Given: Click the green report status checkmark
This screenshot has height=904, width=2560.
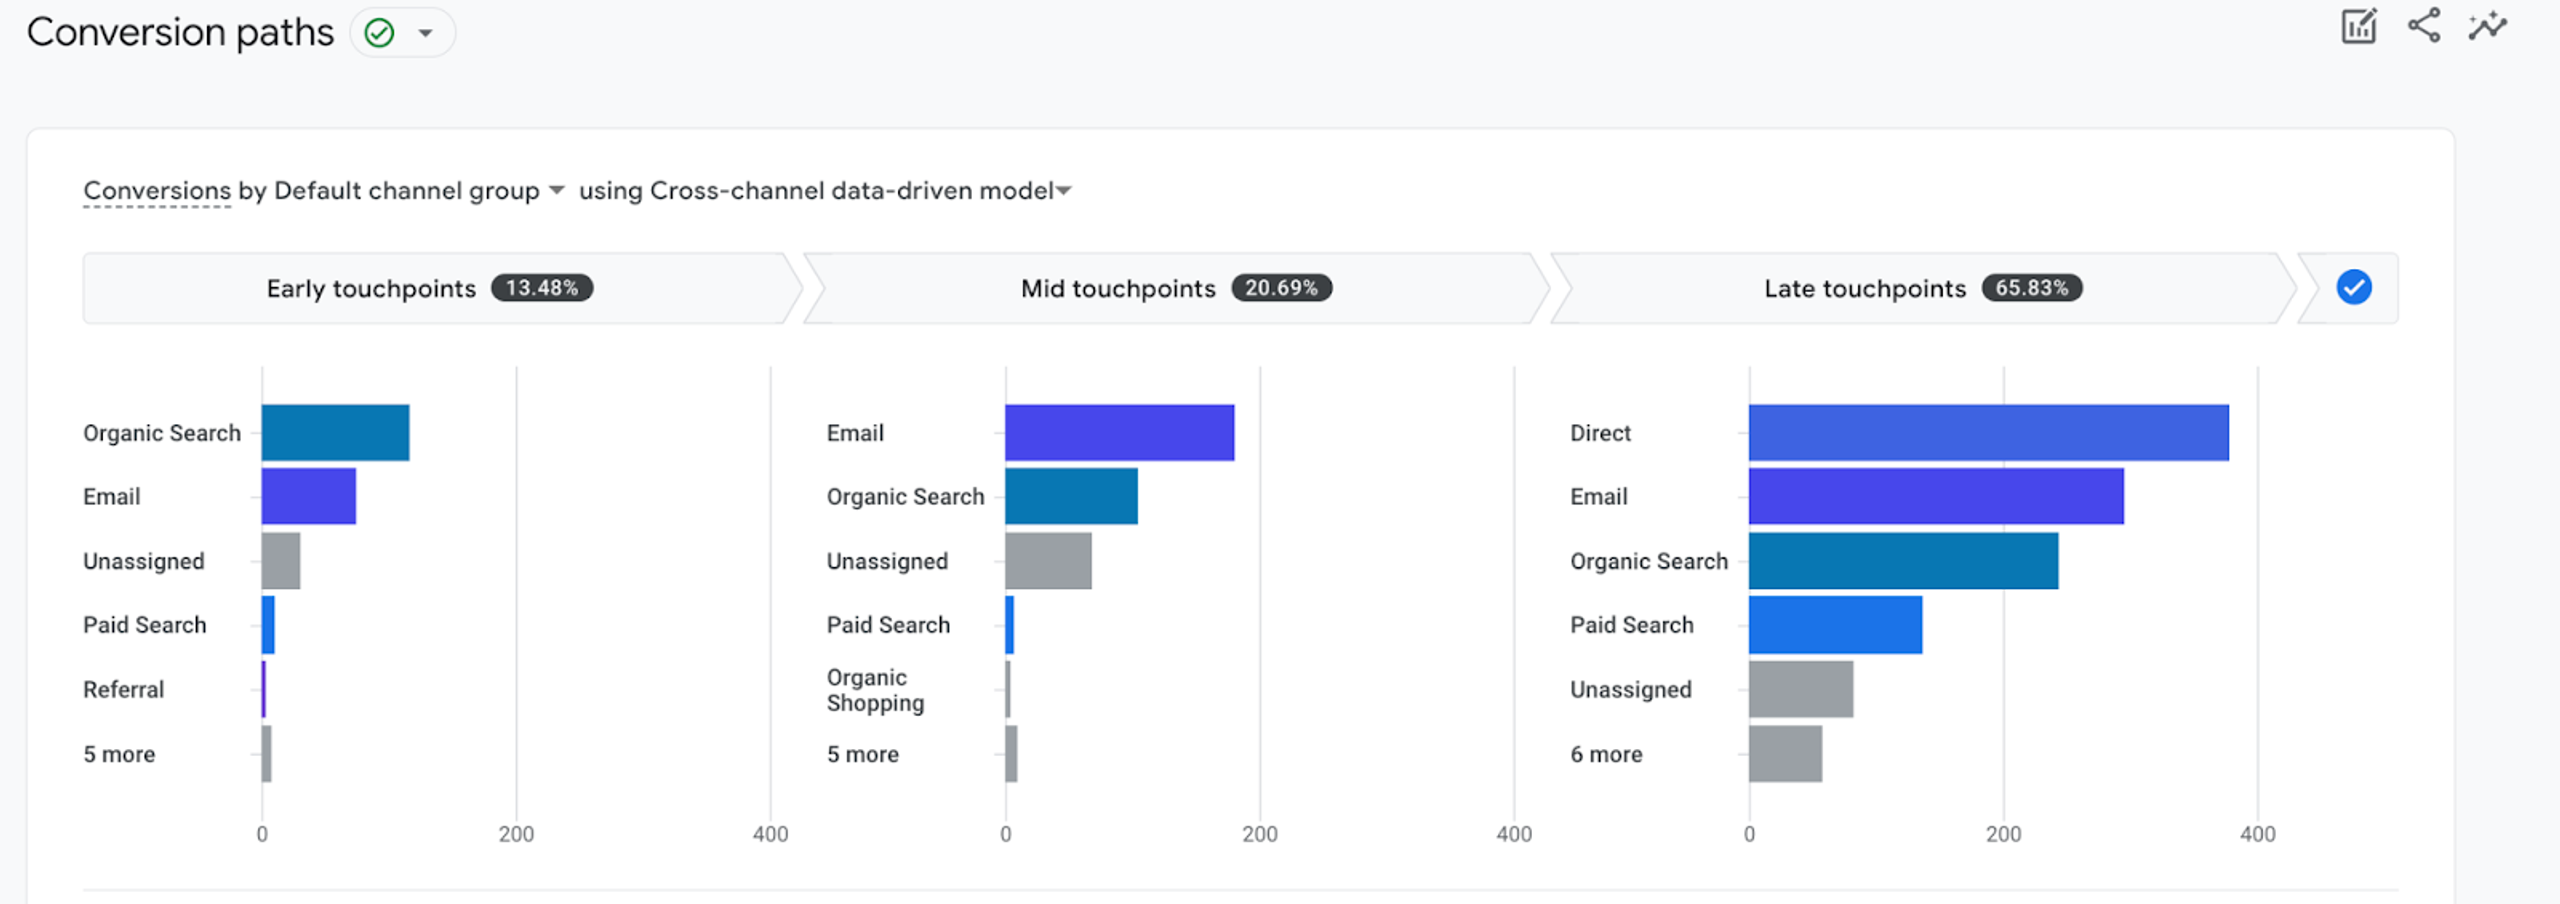Looking at the screenshot, I should [379, 33].
